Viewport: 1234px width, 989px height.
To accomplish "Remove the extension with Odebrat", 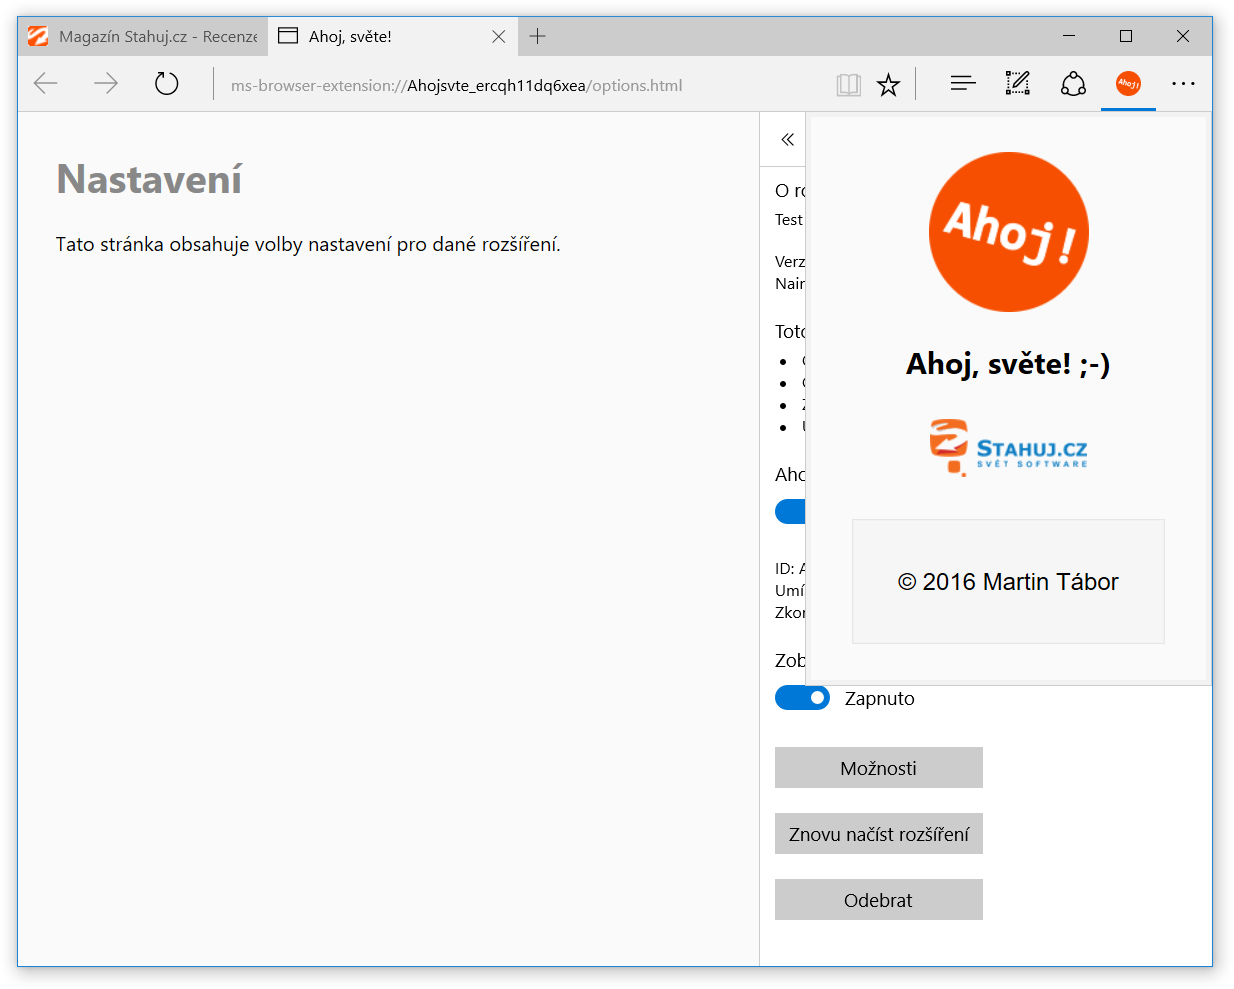I will [879, 900].
